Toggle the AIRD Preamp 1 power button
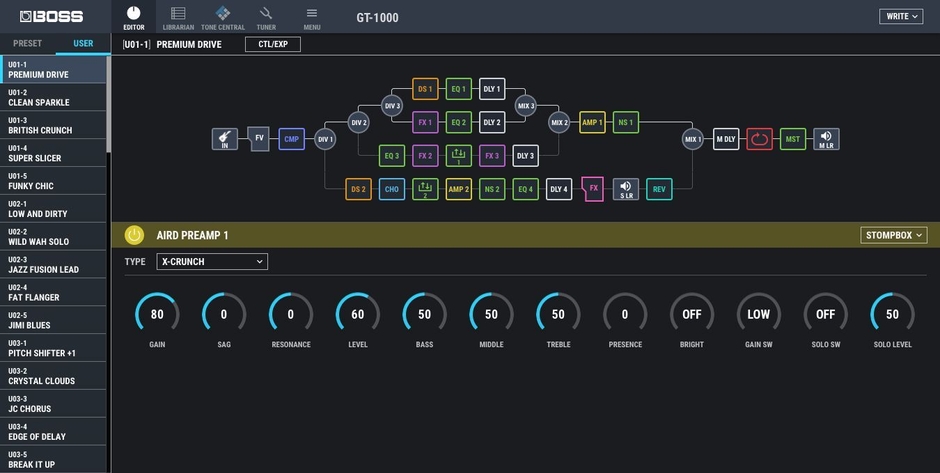Viewport: 940px width, 473px height. pos(134,235)
